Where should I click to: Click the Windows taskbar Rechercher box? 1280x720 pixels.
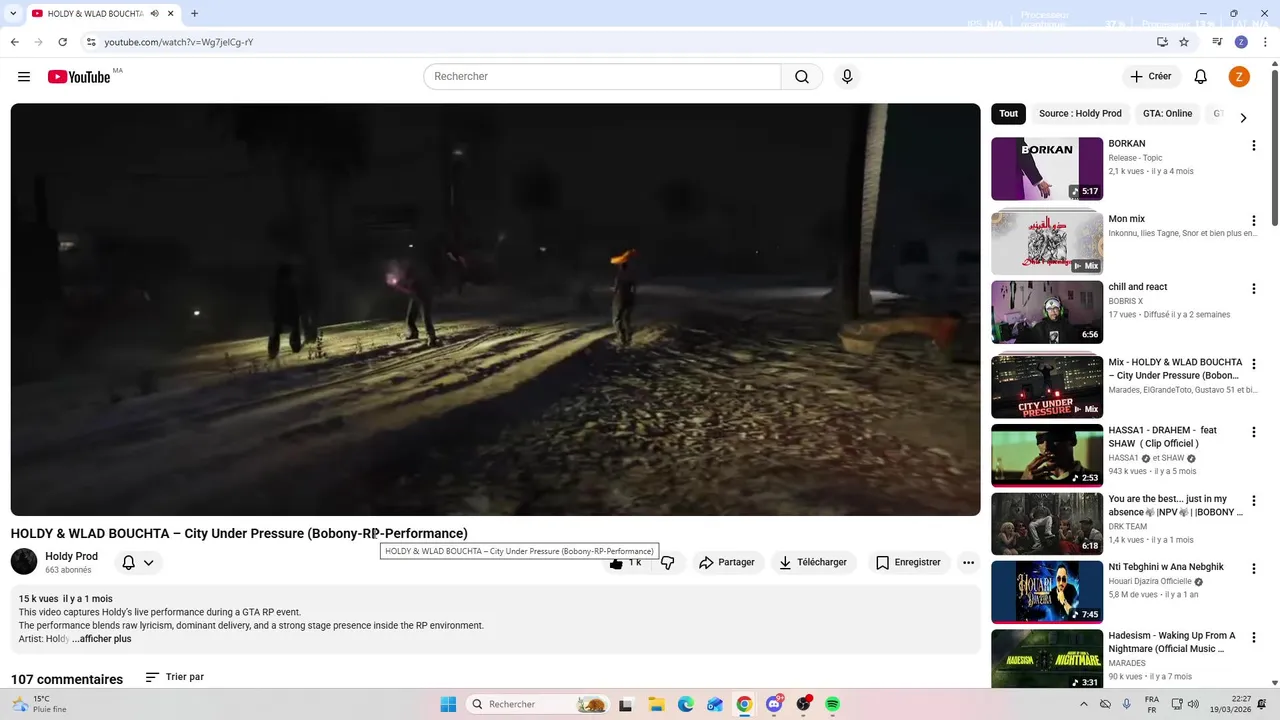539,704
